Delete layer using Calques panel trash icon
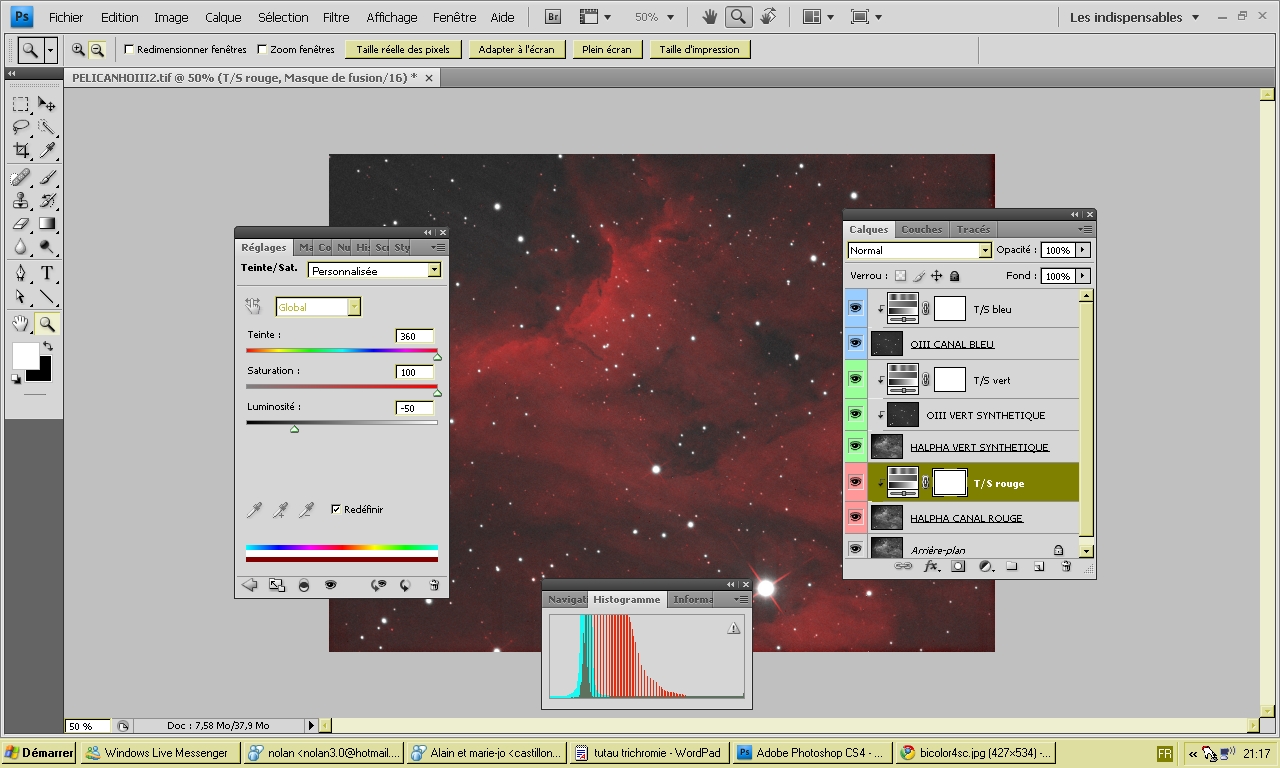1280x768 pixels. pos(1066,566)
